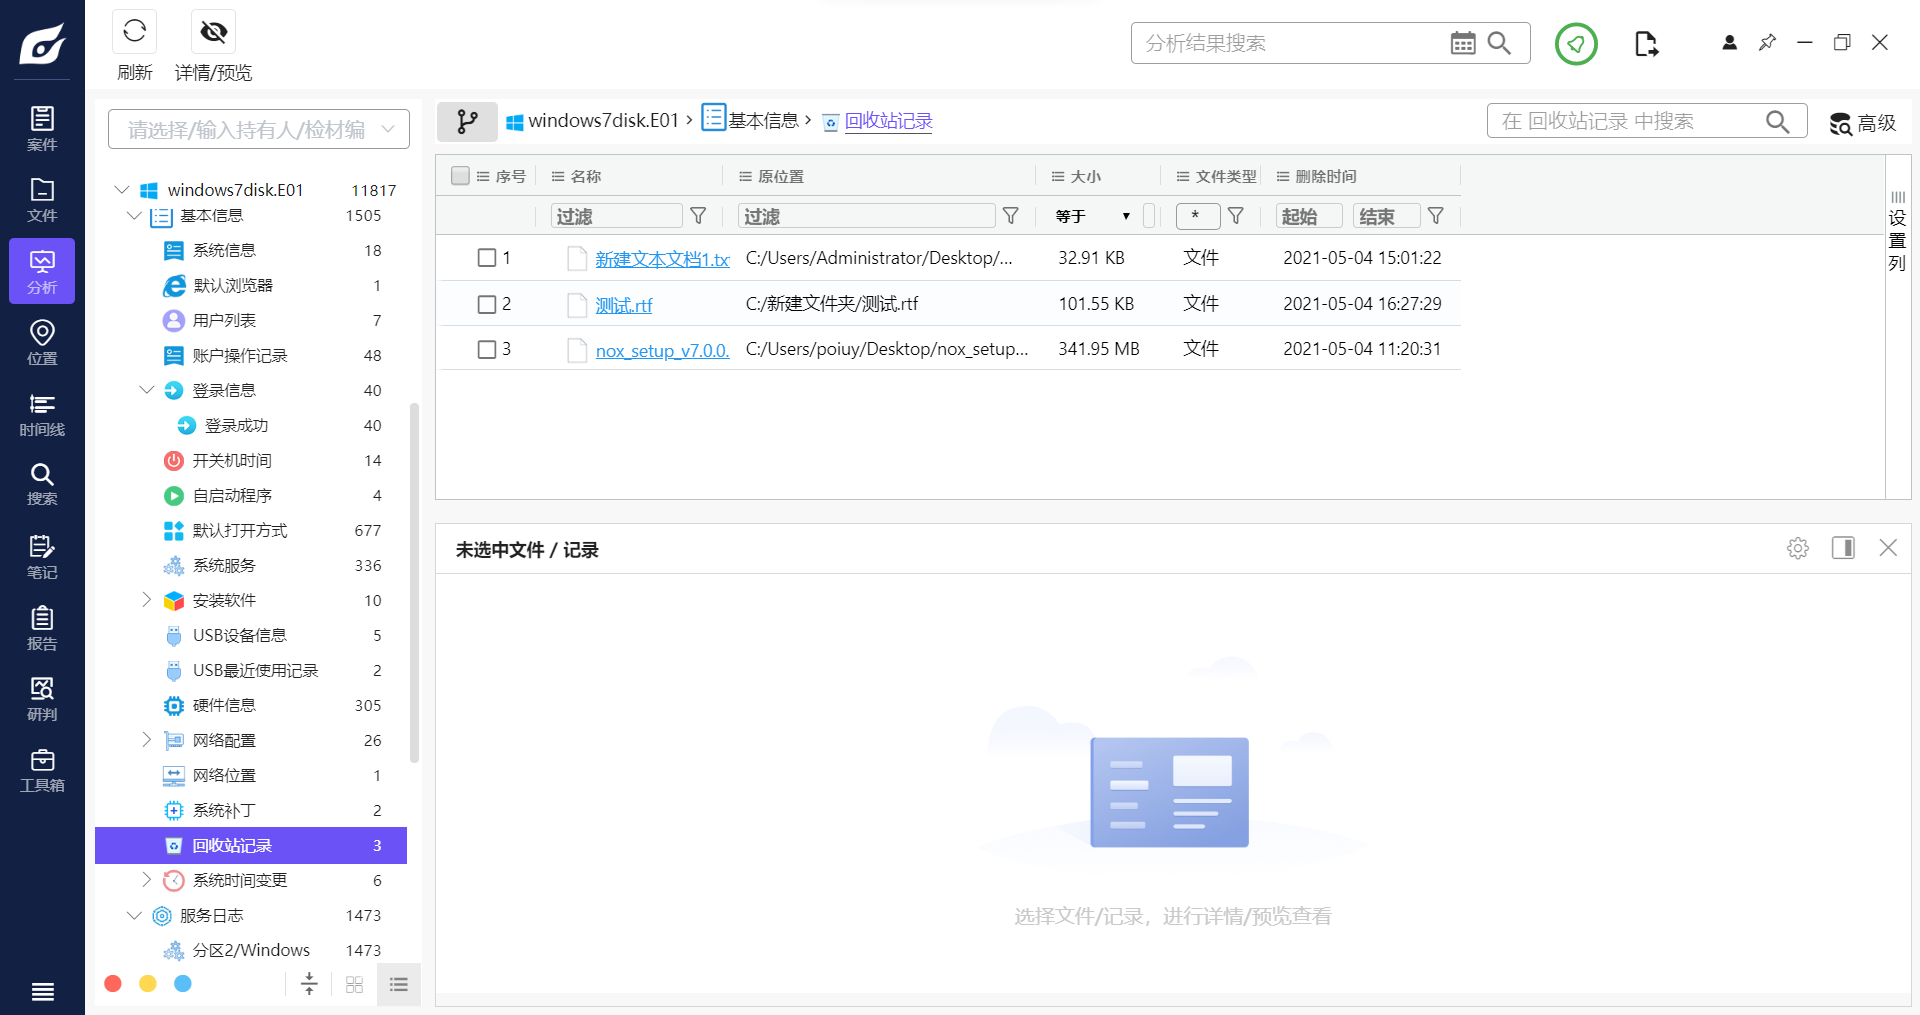The width and height of the screenshot is (1920, 1015).
Task: Click 回收站记录 breadcrumb link
Action: pos(888,121)
